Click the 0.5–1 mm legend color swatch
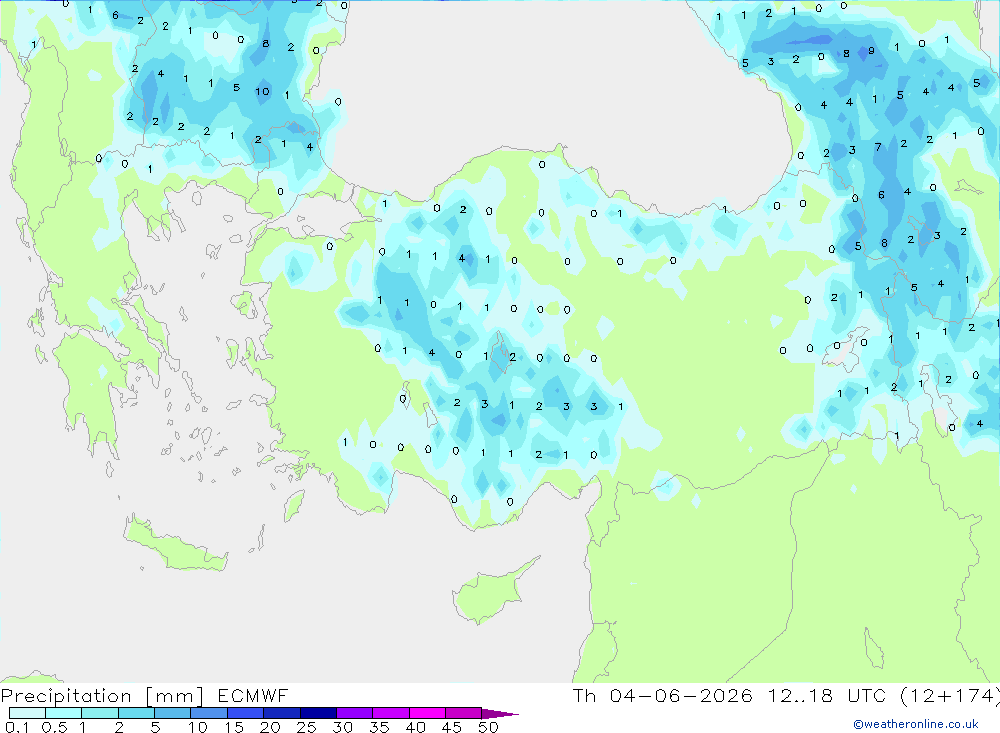The height and width of the screenshot is (733, 1000). pos(64,713)
